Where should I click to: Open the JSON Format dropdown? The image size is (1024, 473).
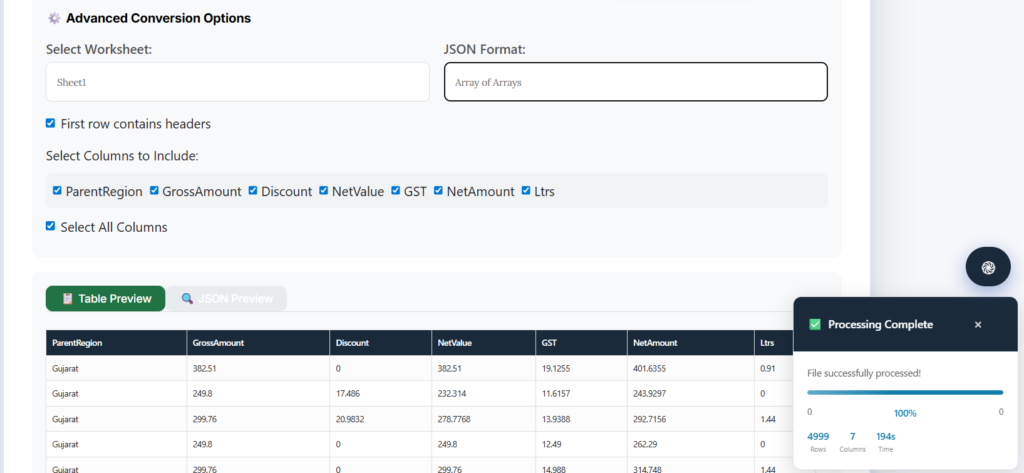tap(636, 82)
